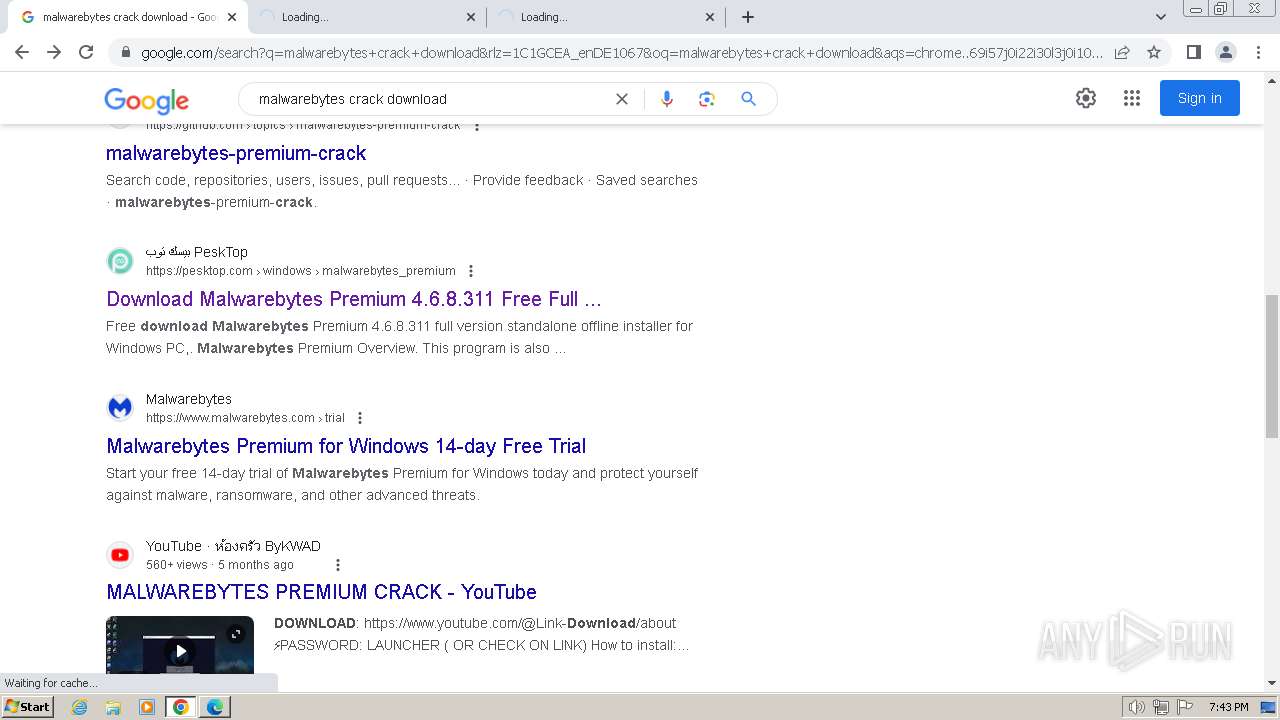Viewport: 1280px width, 720px height.
Task: Close the second Loading tab
Action: click(x=471, y=17)
